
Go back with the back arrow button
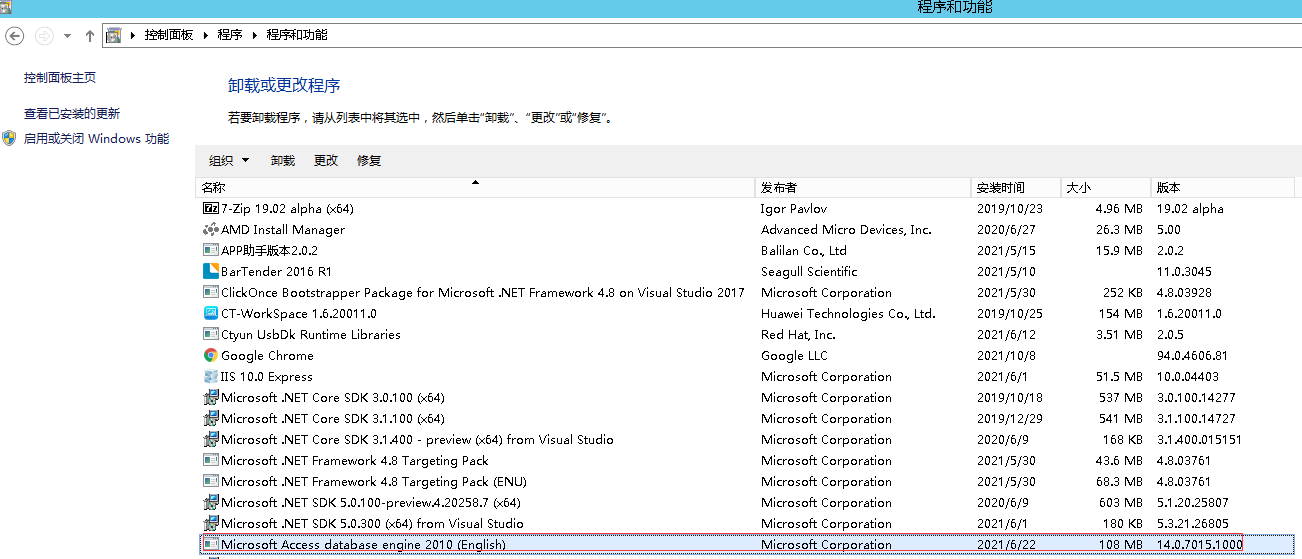15,35
